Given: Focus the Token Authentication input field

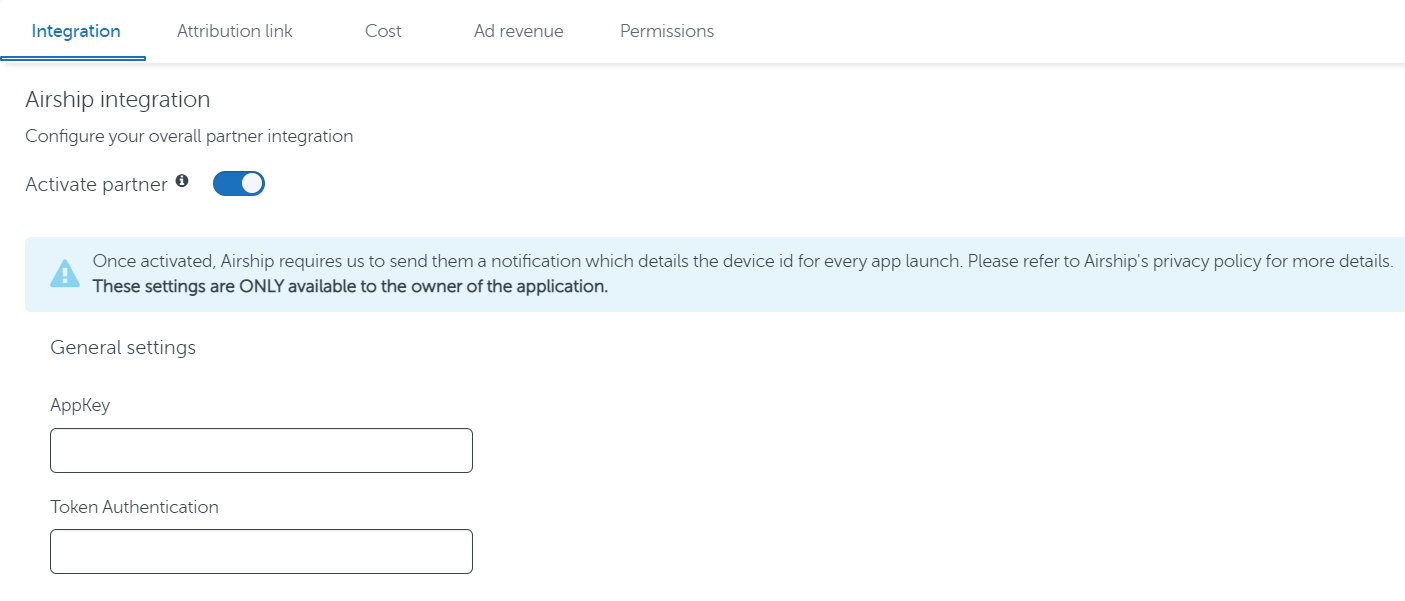Looking at the screenshot, I should (261, 551).
